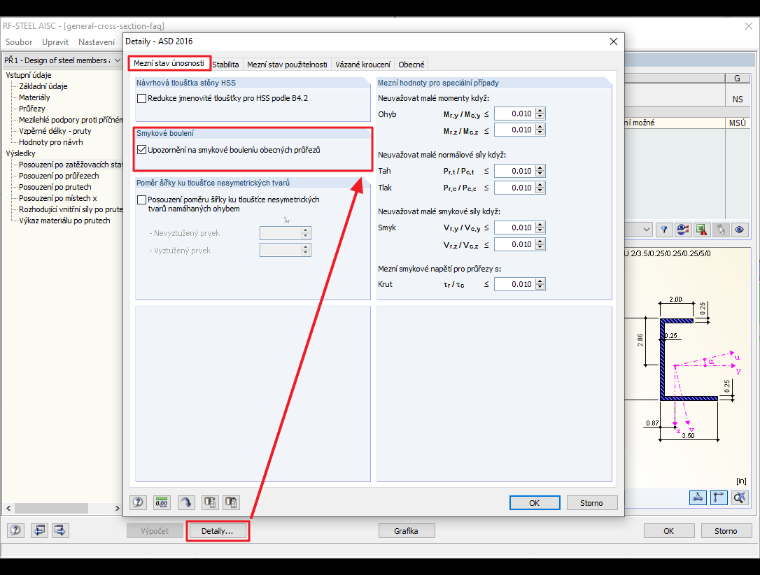Click the filter funnel icon in main window
This screenshot has width=760, height=575.
[664, 229]
